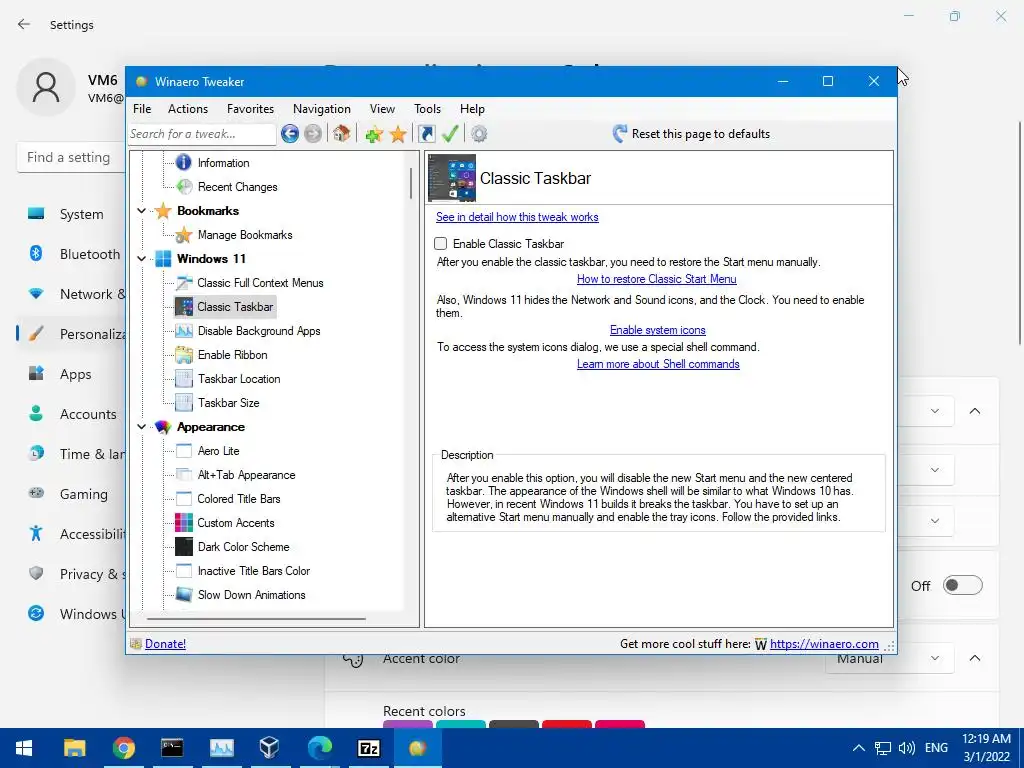Viewport: 1024px width, 768px height.
Task: Click the shortcut export icon in toolbar
Action: 426,134
